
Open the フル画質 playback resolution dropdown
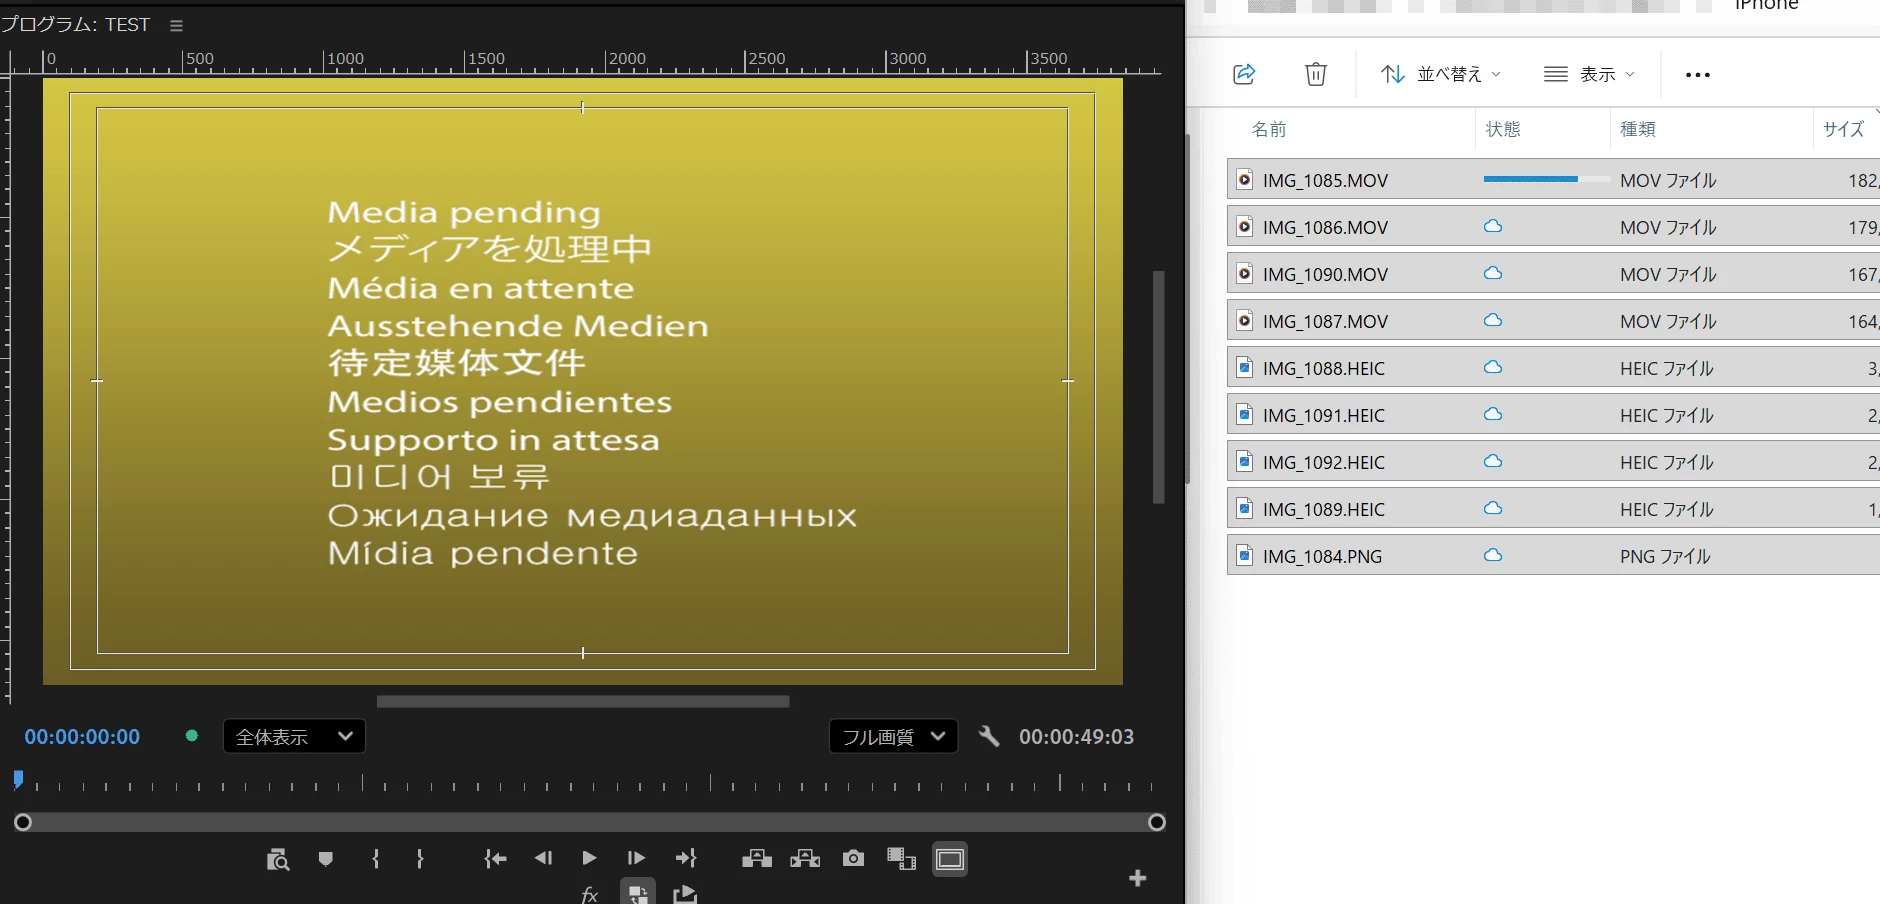893,737
